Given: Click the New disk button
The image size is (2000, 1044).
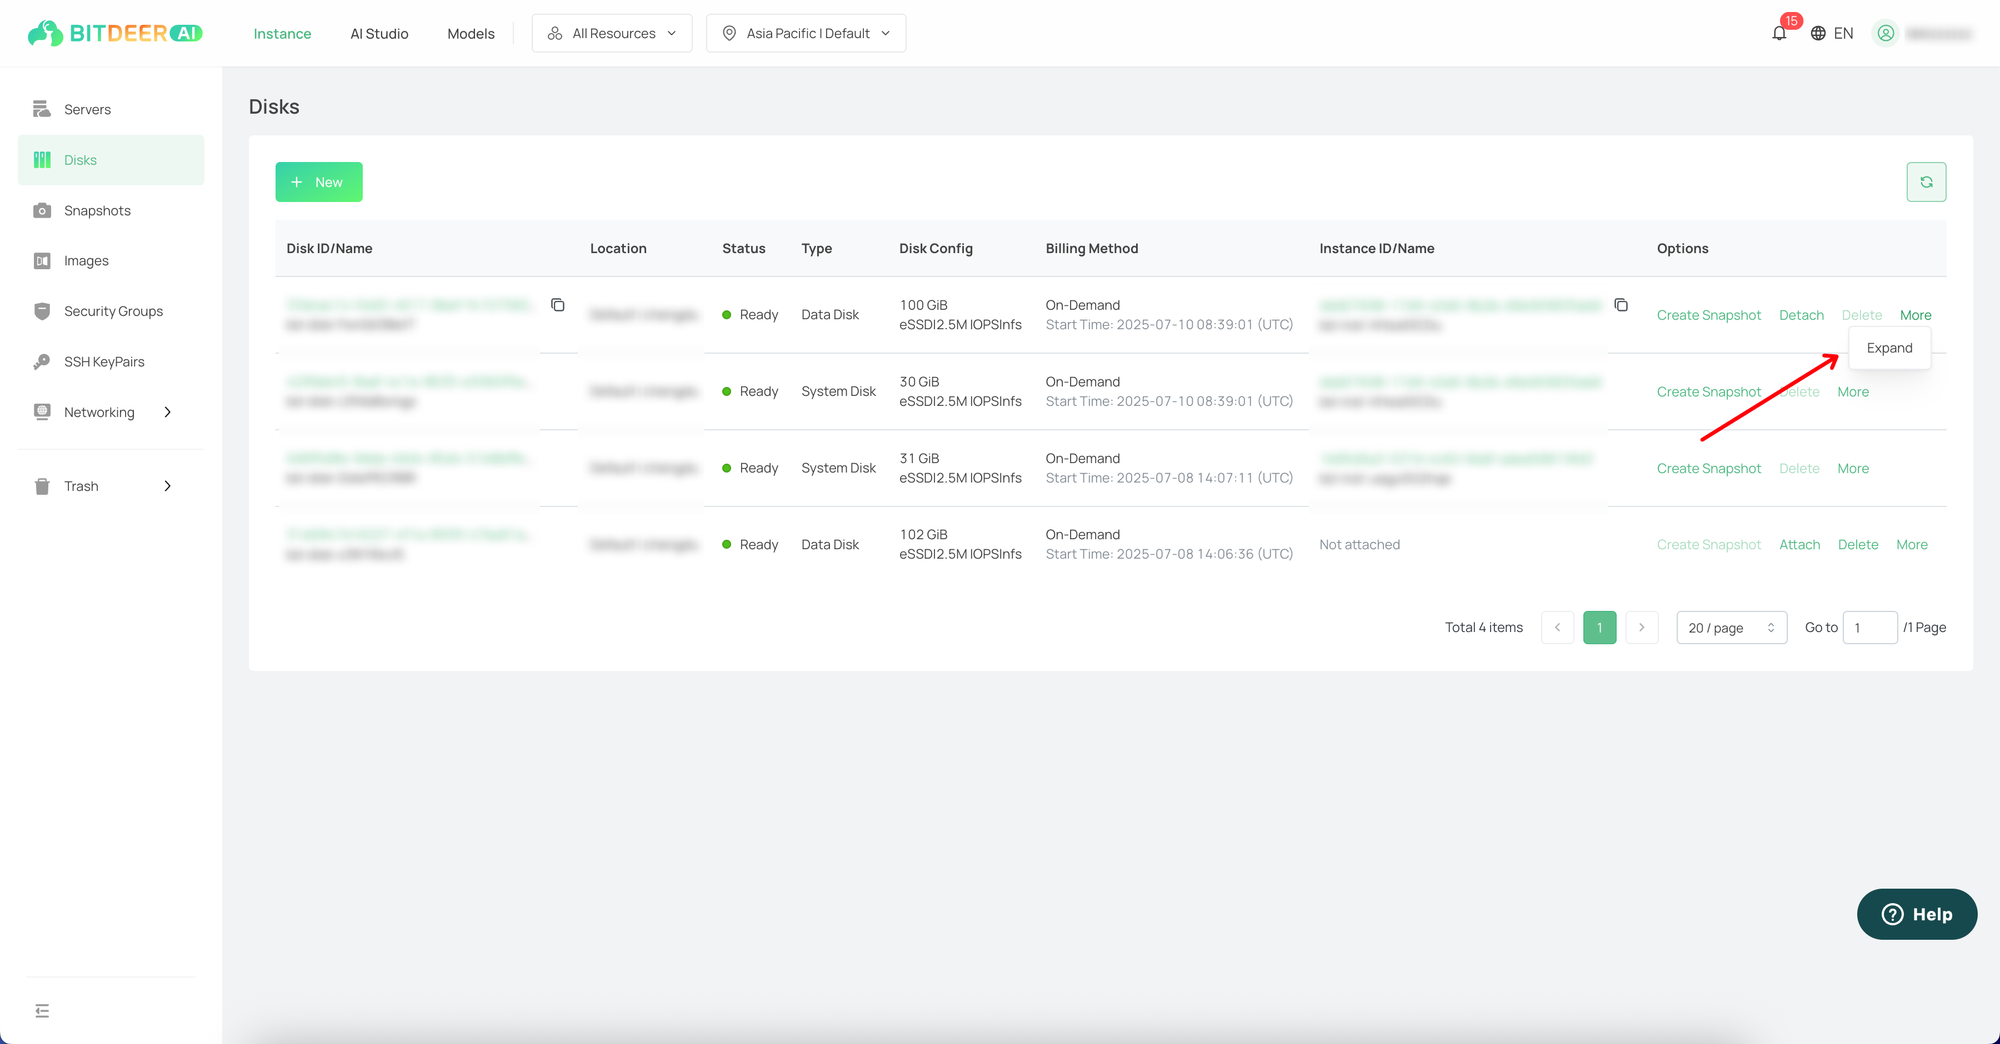Looking at the screenshot, I should pyautogui.click(x=319, y=182).
